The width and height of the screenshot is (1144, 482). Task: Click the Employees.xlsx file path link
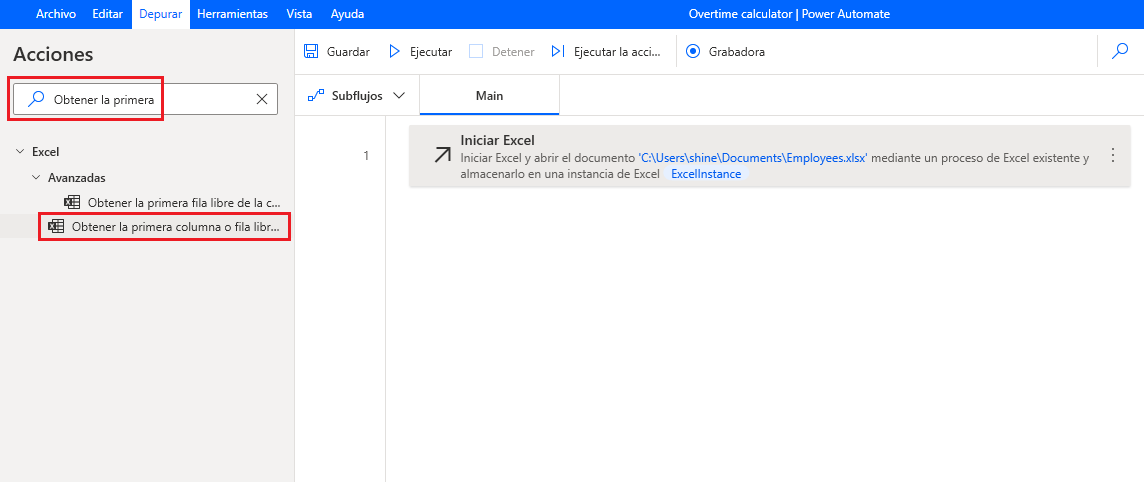pyautogui.click(x=752, y=158)
